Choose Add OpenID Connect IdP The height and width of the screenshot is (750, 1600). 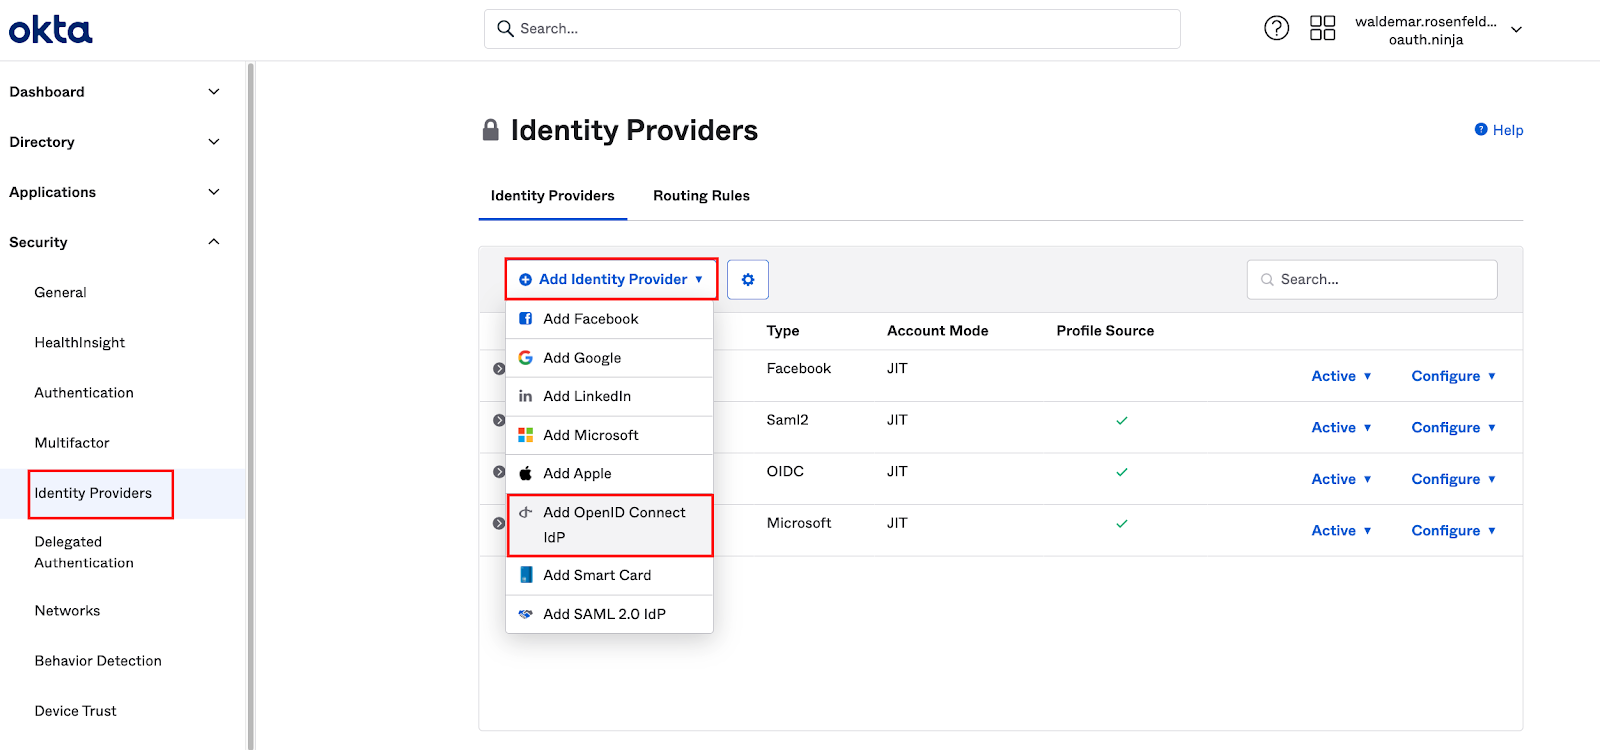click(x=609, y=525)
